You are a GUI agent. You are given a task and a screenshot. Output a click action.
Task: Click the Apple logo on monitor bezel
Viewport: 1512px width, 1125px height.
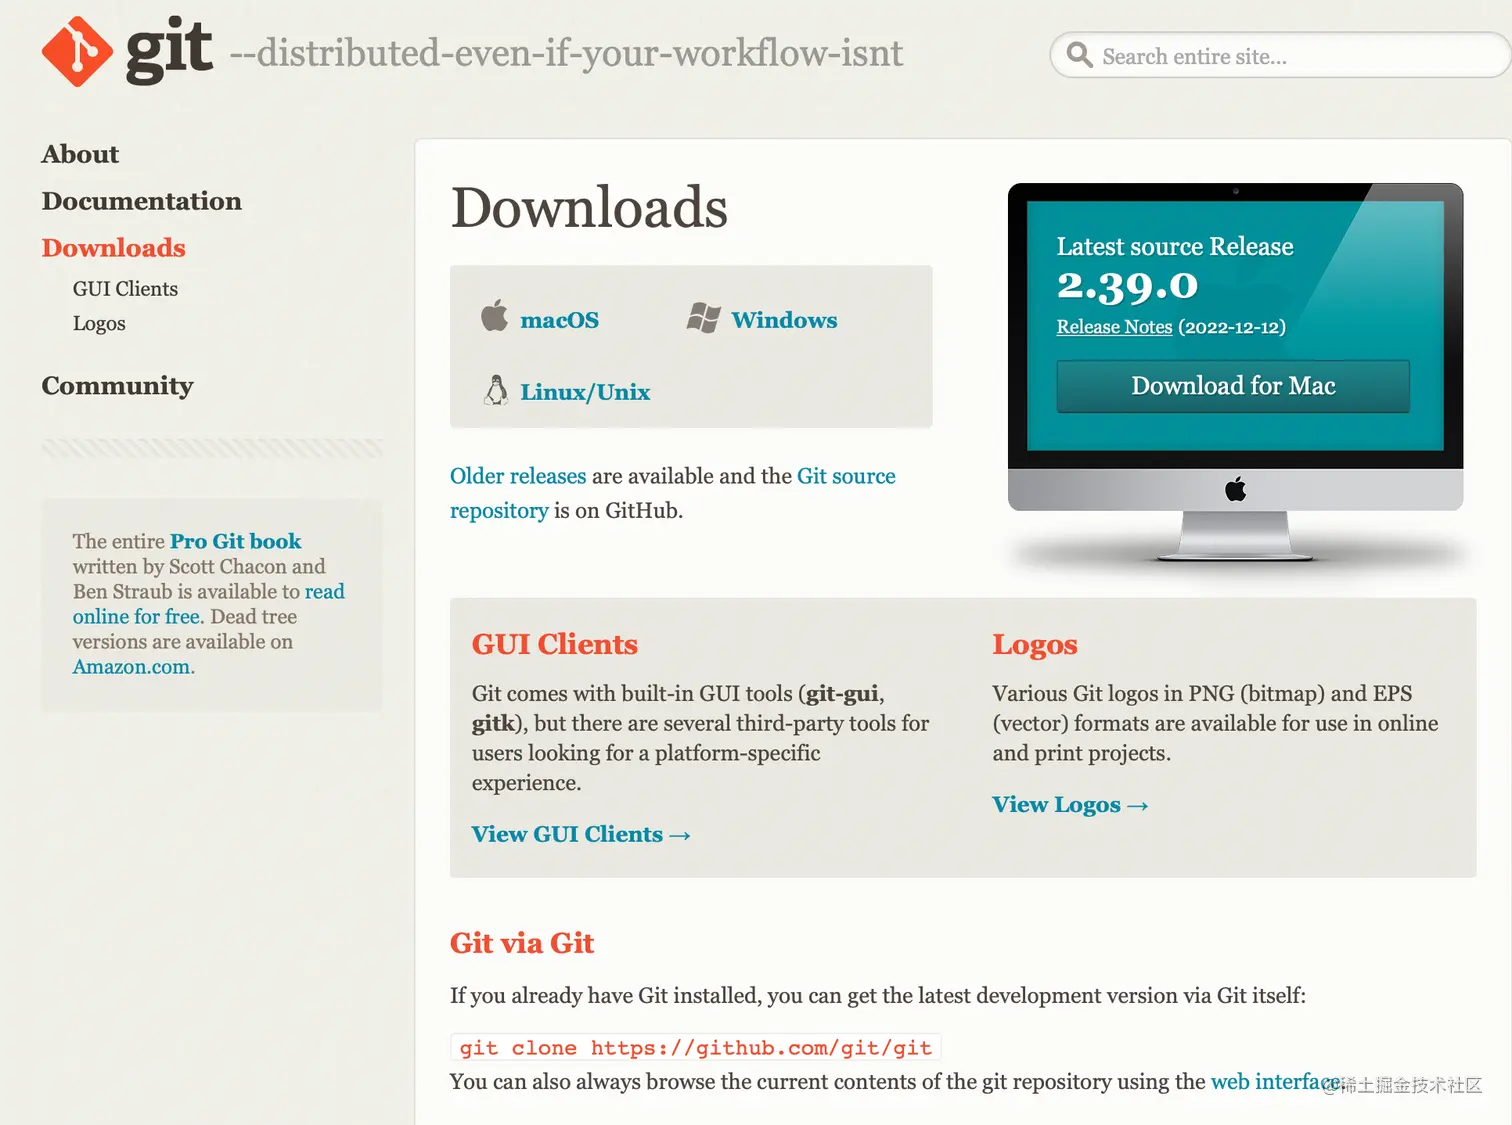coord(1236,489)
